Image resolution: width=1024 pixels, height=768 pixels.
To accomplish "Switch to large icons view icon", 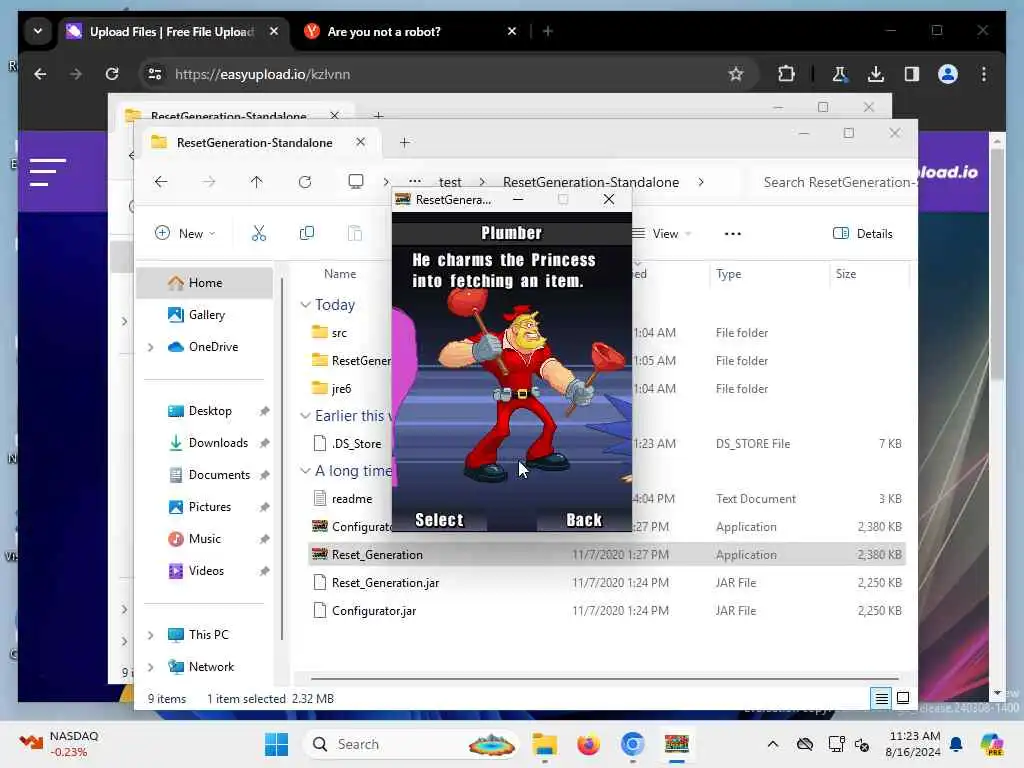I will click(x=903, y=699).
